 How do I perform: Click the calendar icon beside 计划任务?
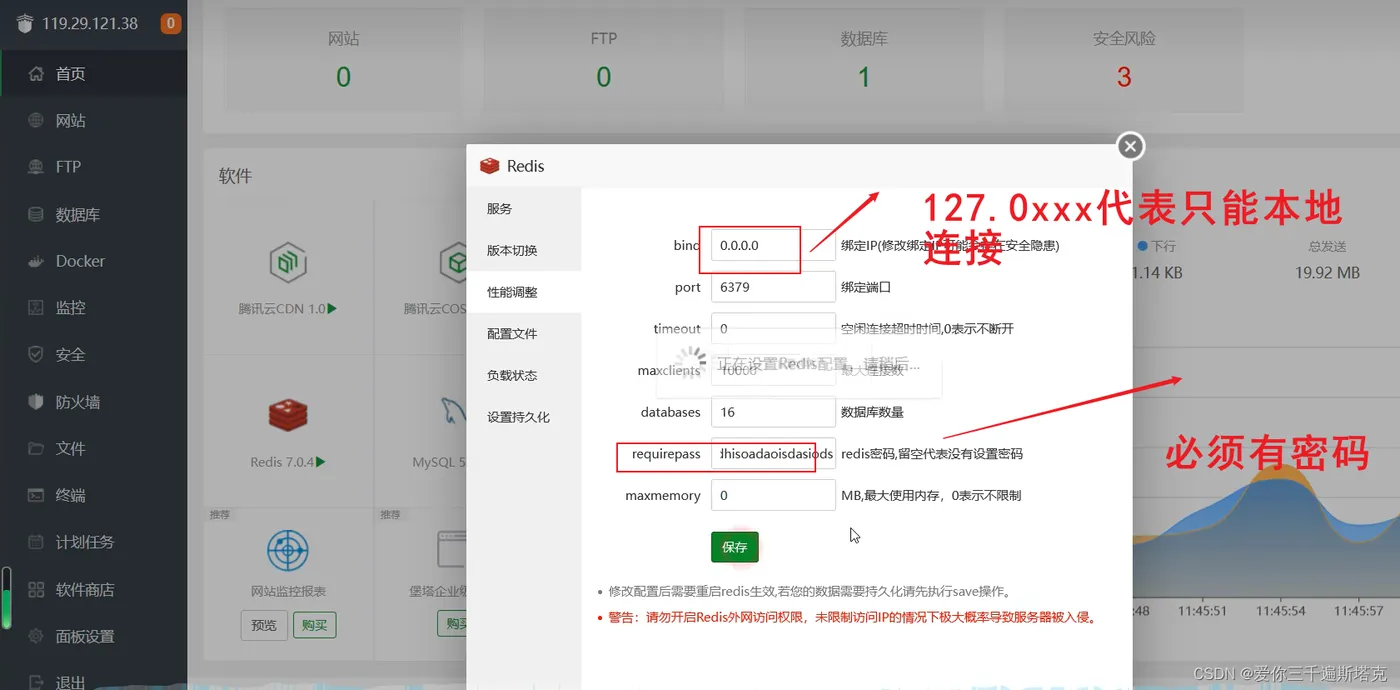pos(36,542)
